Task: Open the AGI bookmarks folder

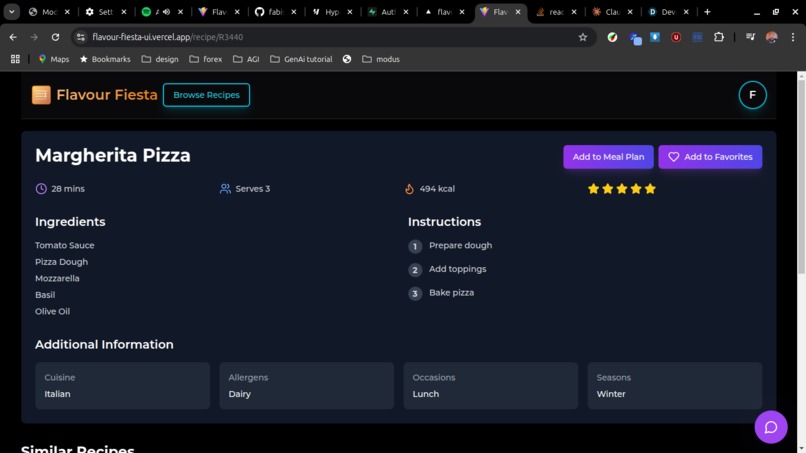Action: click(x=246, y=59)
